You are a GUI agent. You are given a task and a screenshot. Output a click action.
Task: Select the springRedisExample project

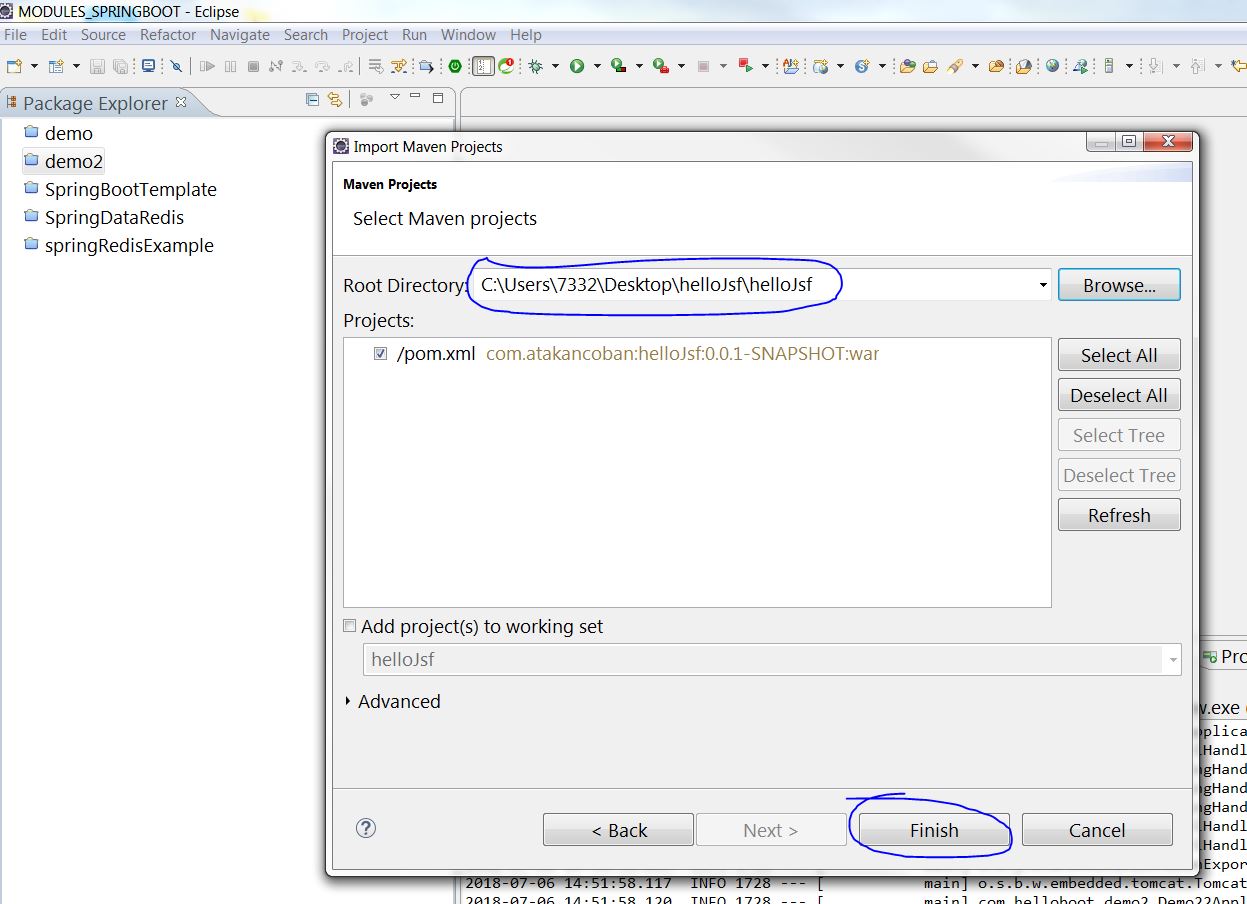(118, 245)
